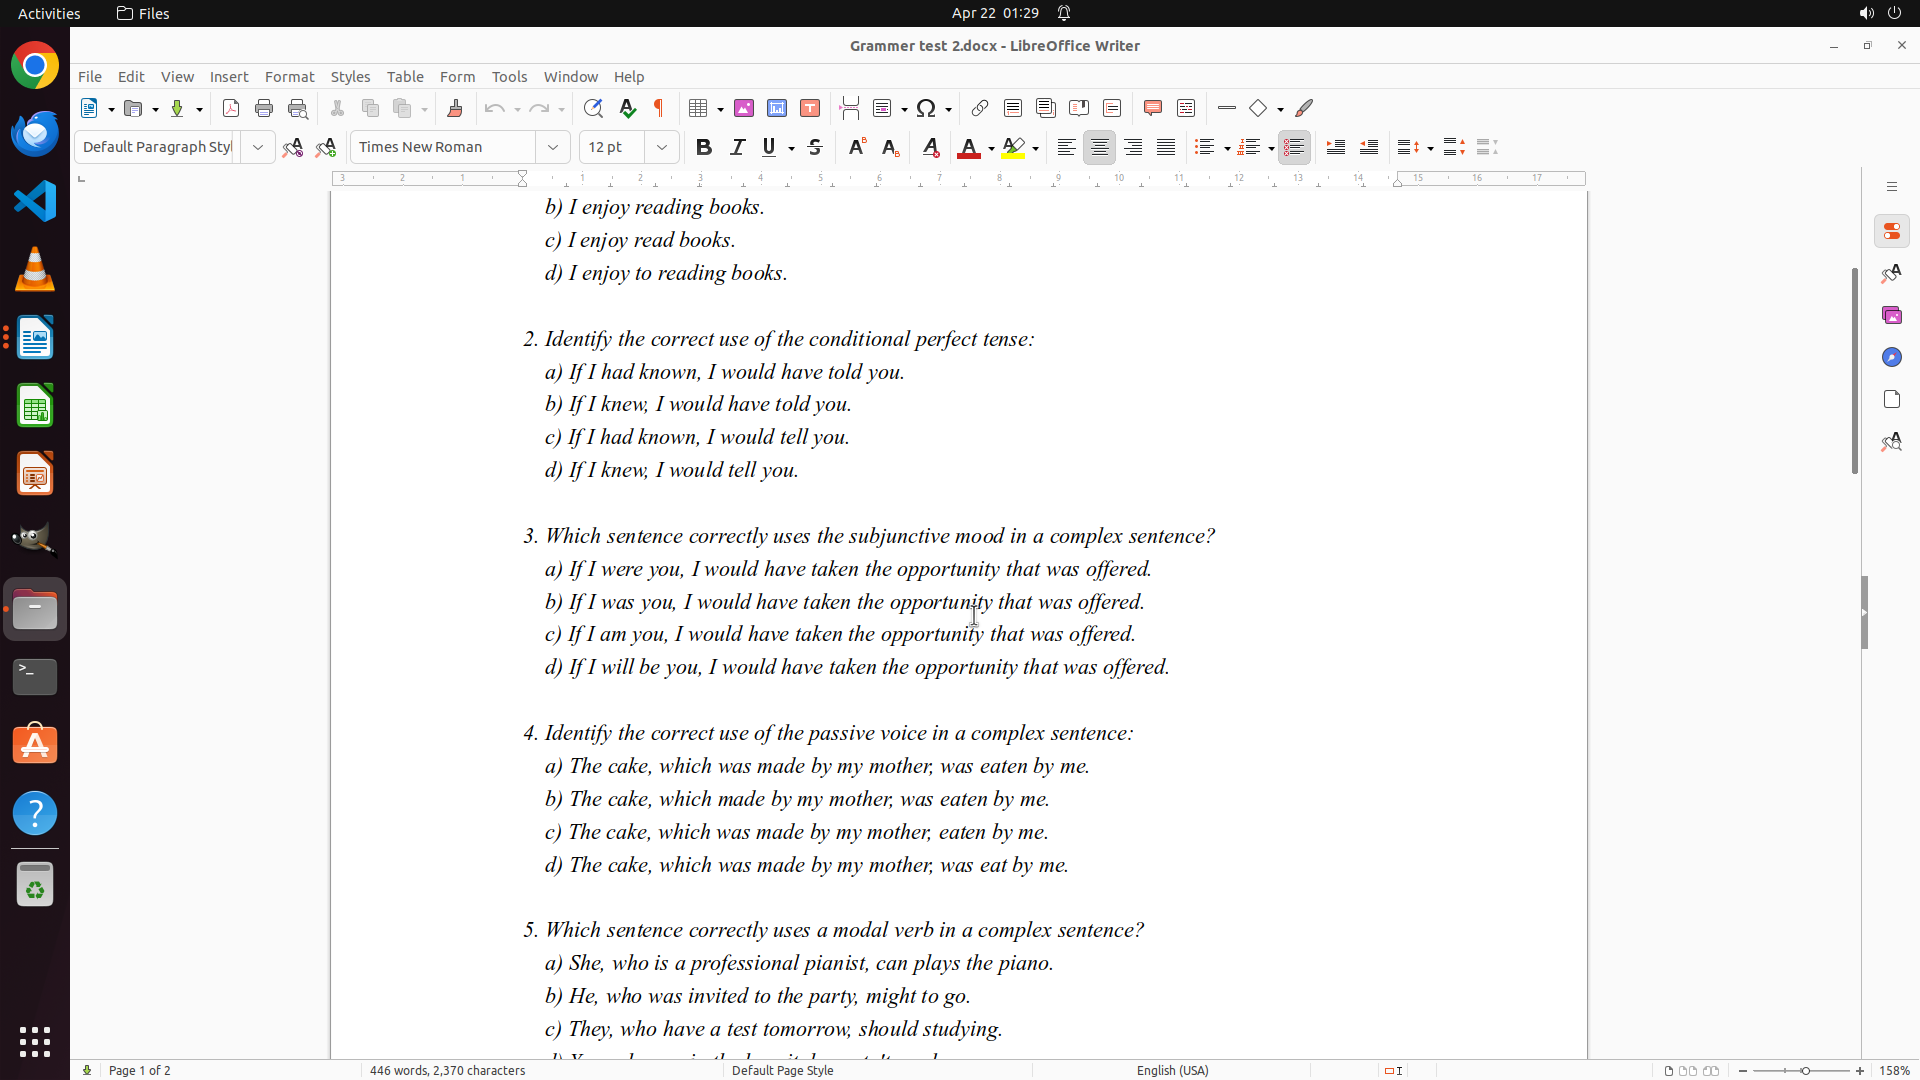The image size is (1920, 1080).
Task: Open the sidebar Gallery panel
Action: coord(1891,315)
